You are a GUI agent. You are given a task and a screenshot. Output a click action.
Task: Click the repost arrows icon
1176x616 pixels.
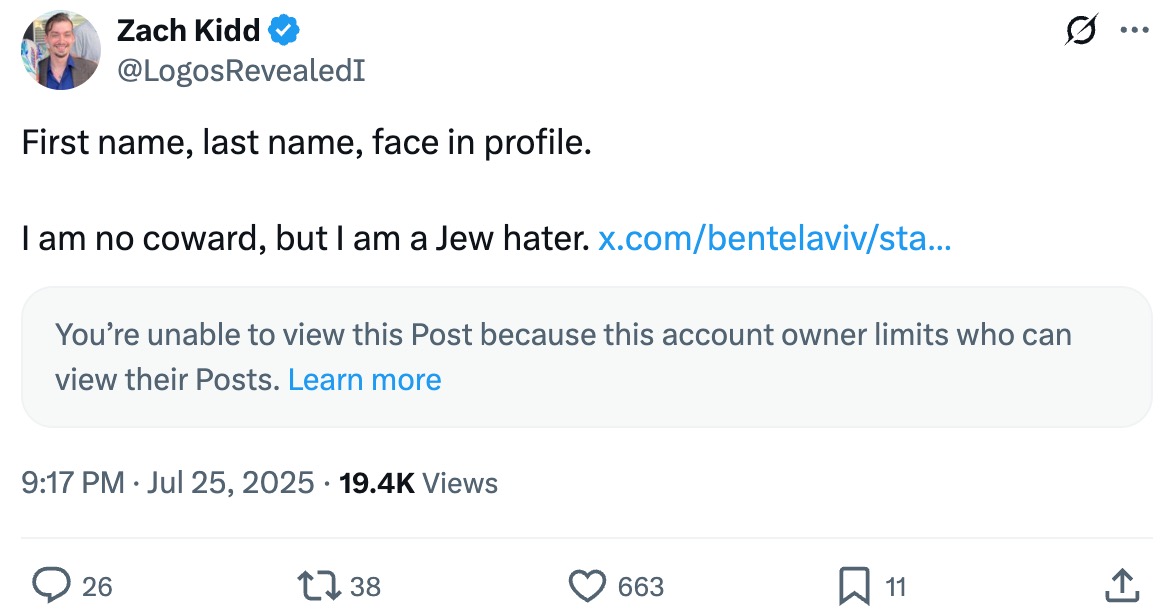(318, 586)
